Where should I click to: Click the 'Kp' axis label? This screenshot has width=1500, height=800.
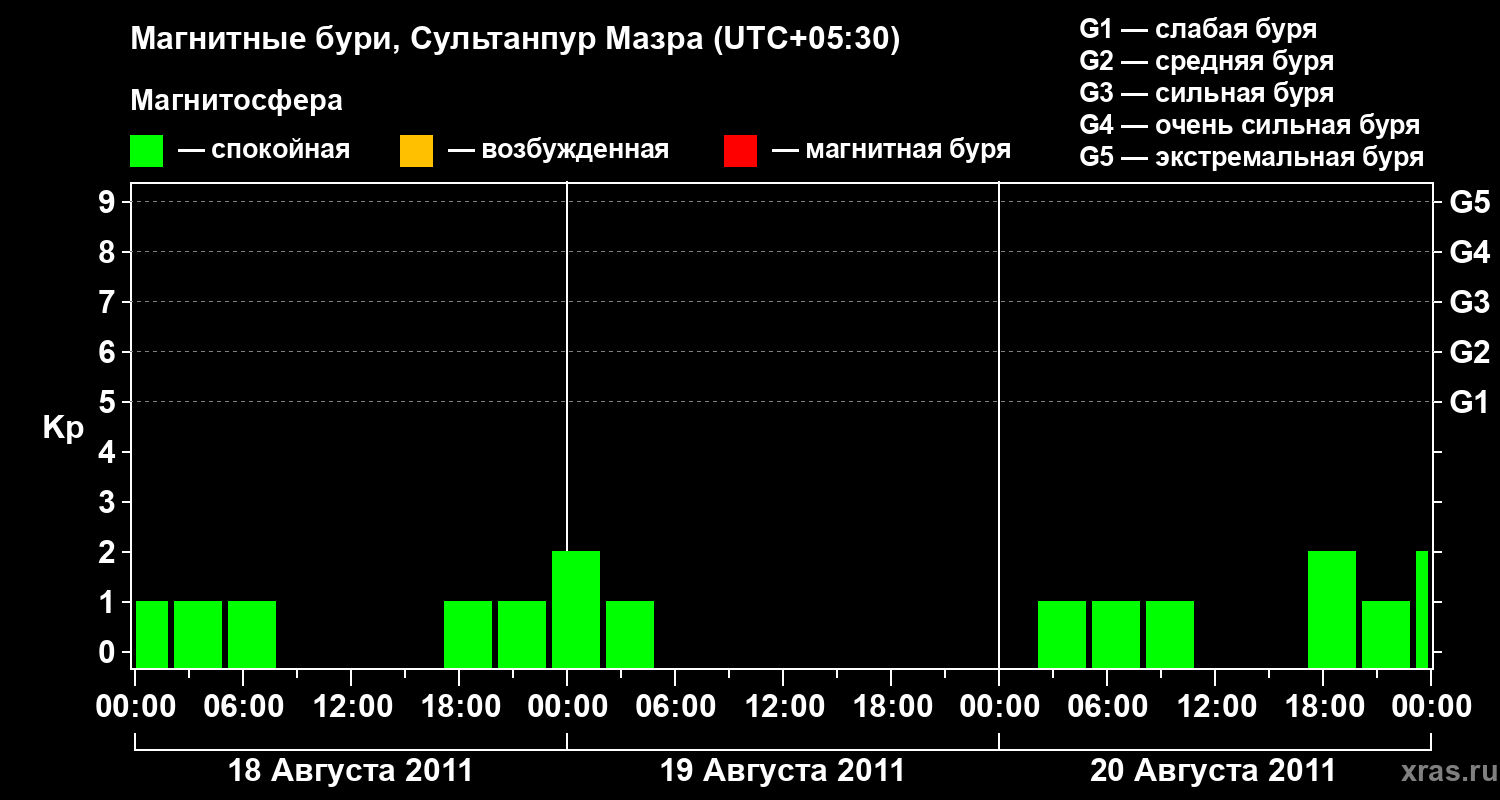coord(63,428)
